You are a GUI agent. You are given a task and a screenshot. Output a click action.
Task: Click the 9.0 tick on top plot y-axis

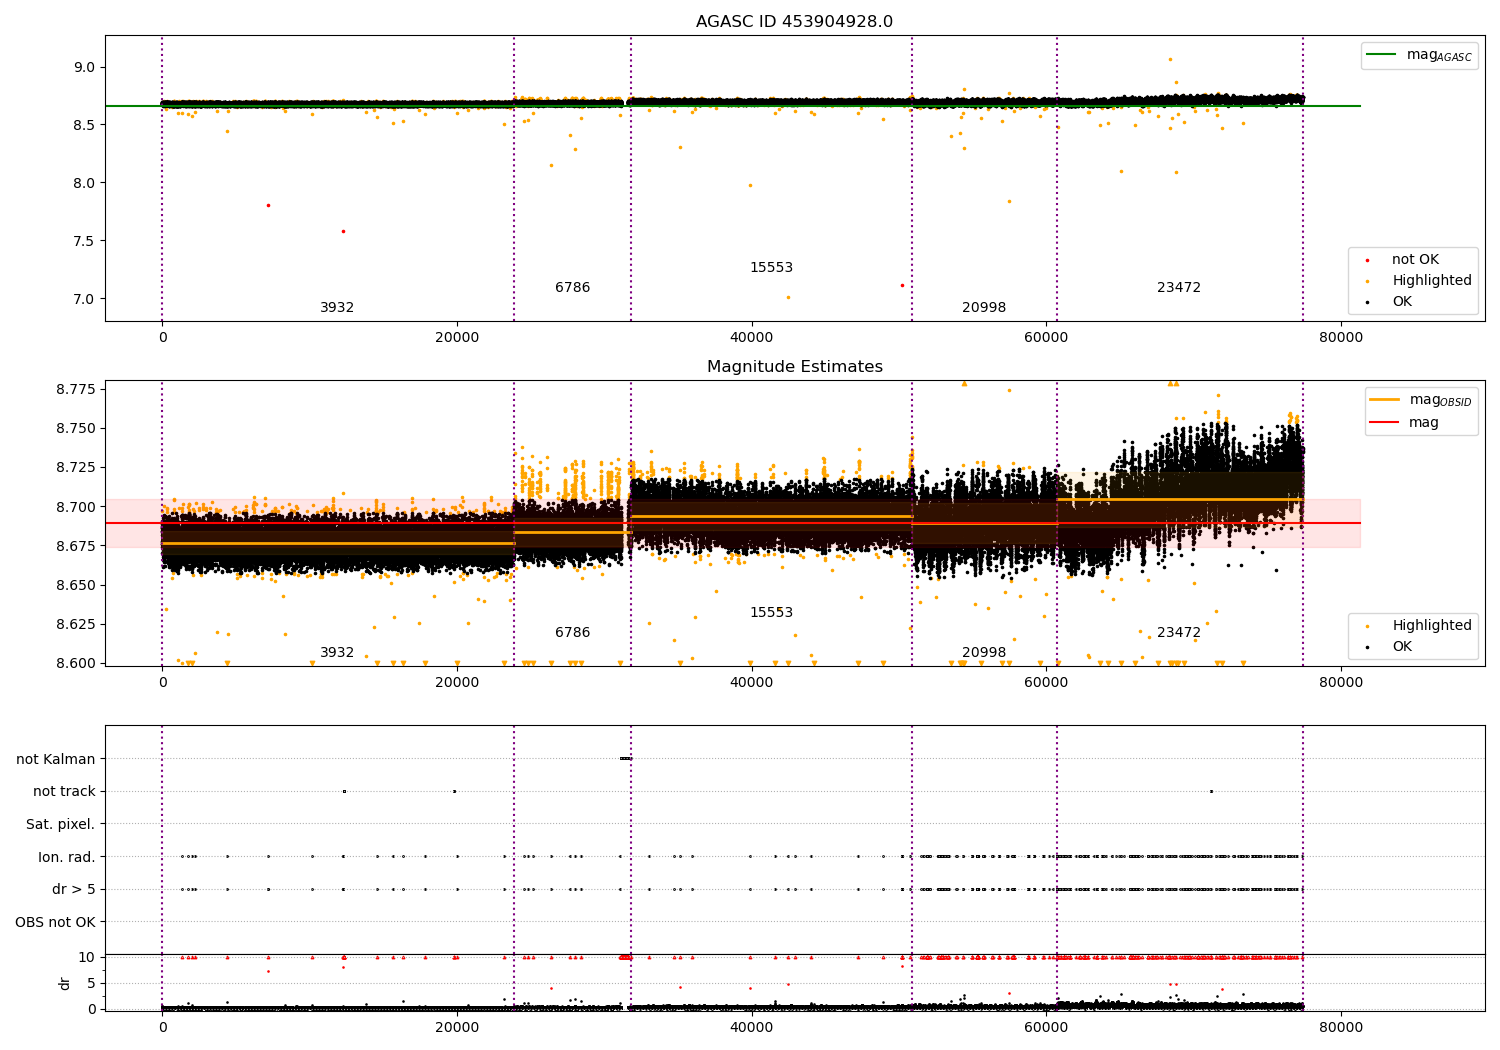click(83, 68)
